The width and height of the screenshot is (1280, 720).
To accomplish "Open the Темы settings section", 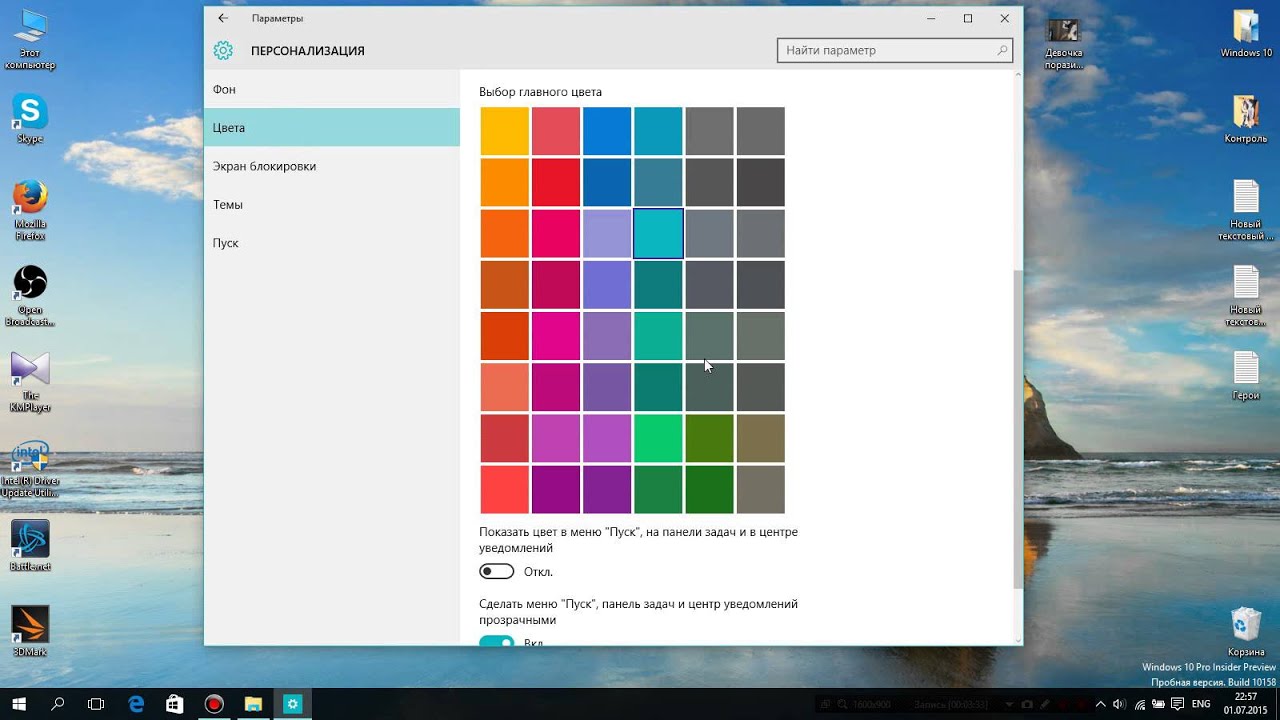I will [332, 204].
